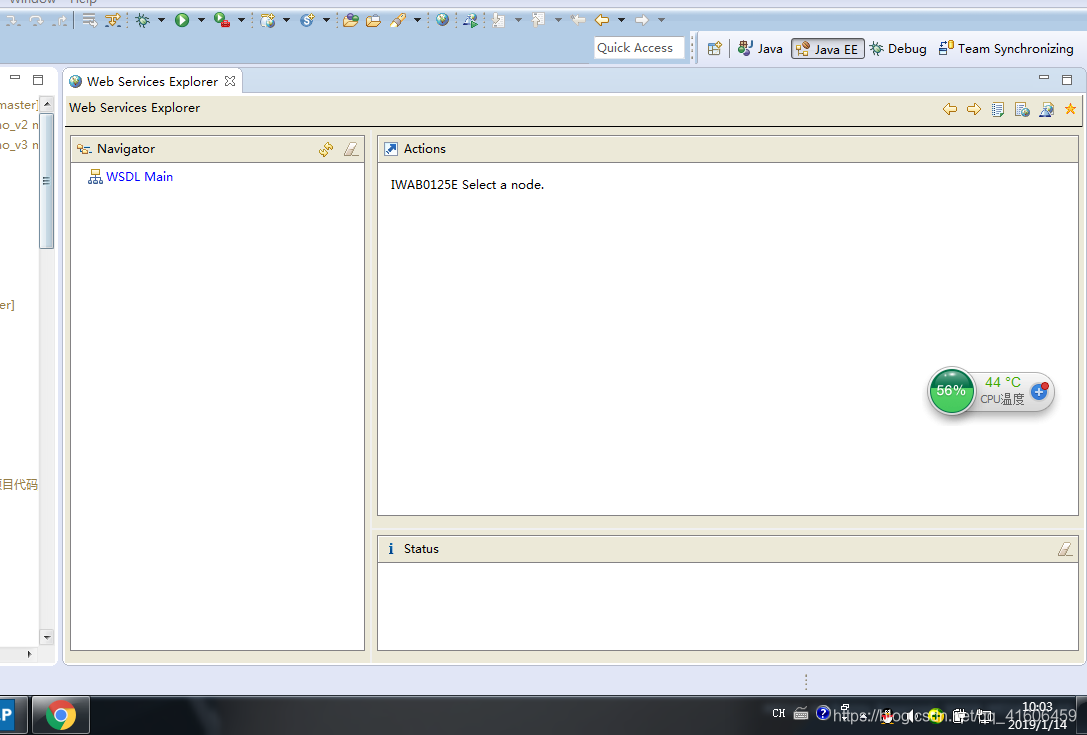Click the left panel scroll down arrow
This screenshot has width=1087, height=735.
click(46, 637)
